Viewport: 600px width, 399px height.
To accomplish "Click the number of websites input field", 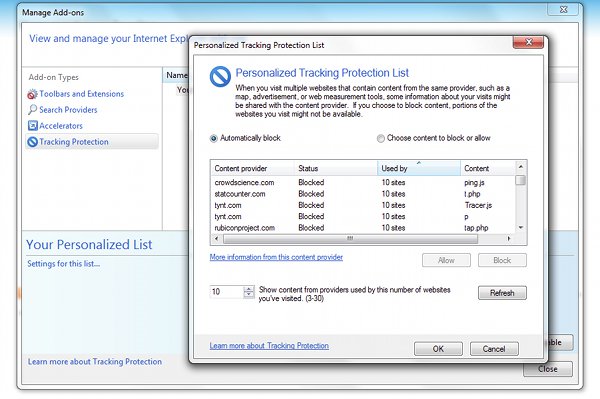I will tap(227, 292).
